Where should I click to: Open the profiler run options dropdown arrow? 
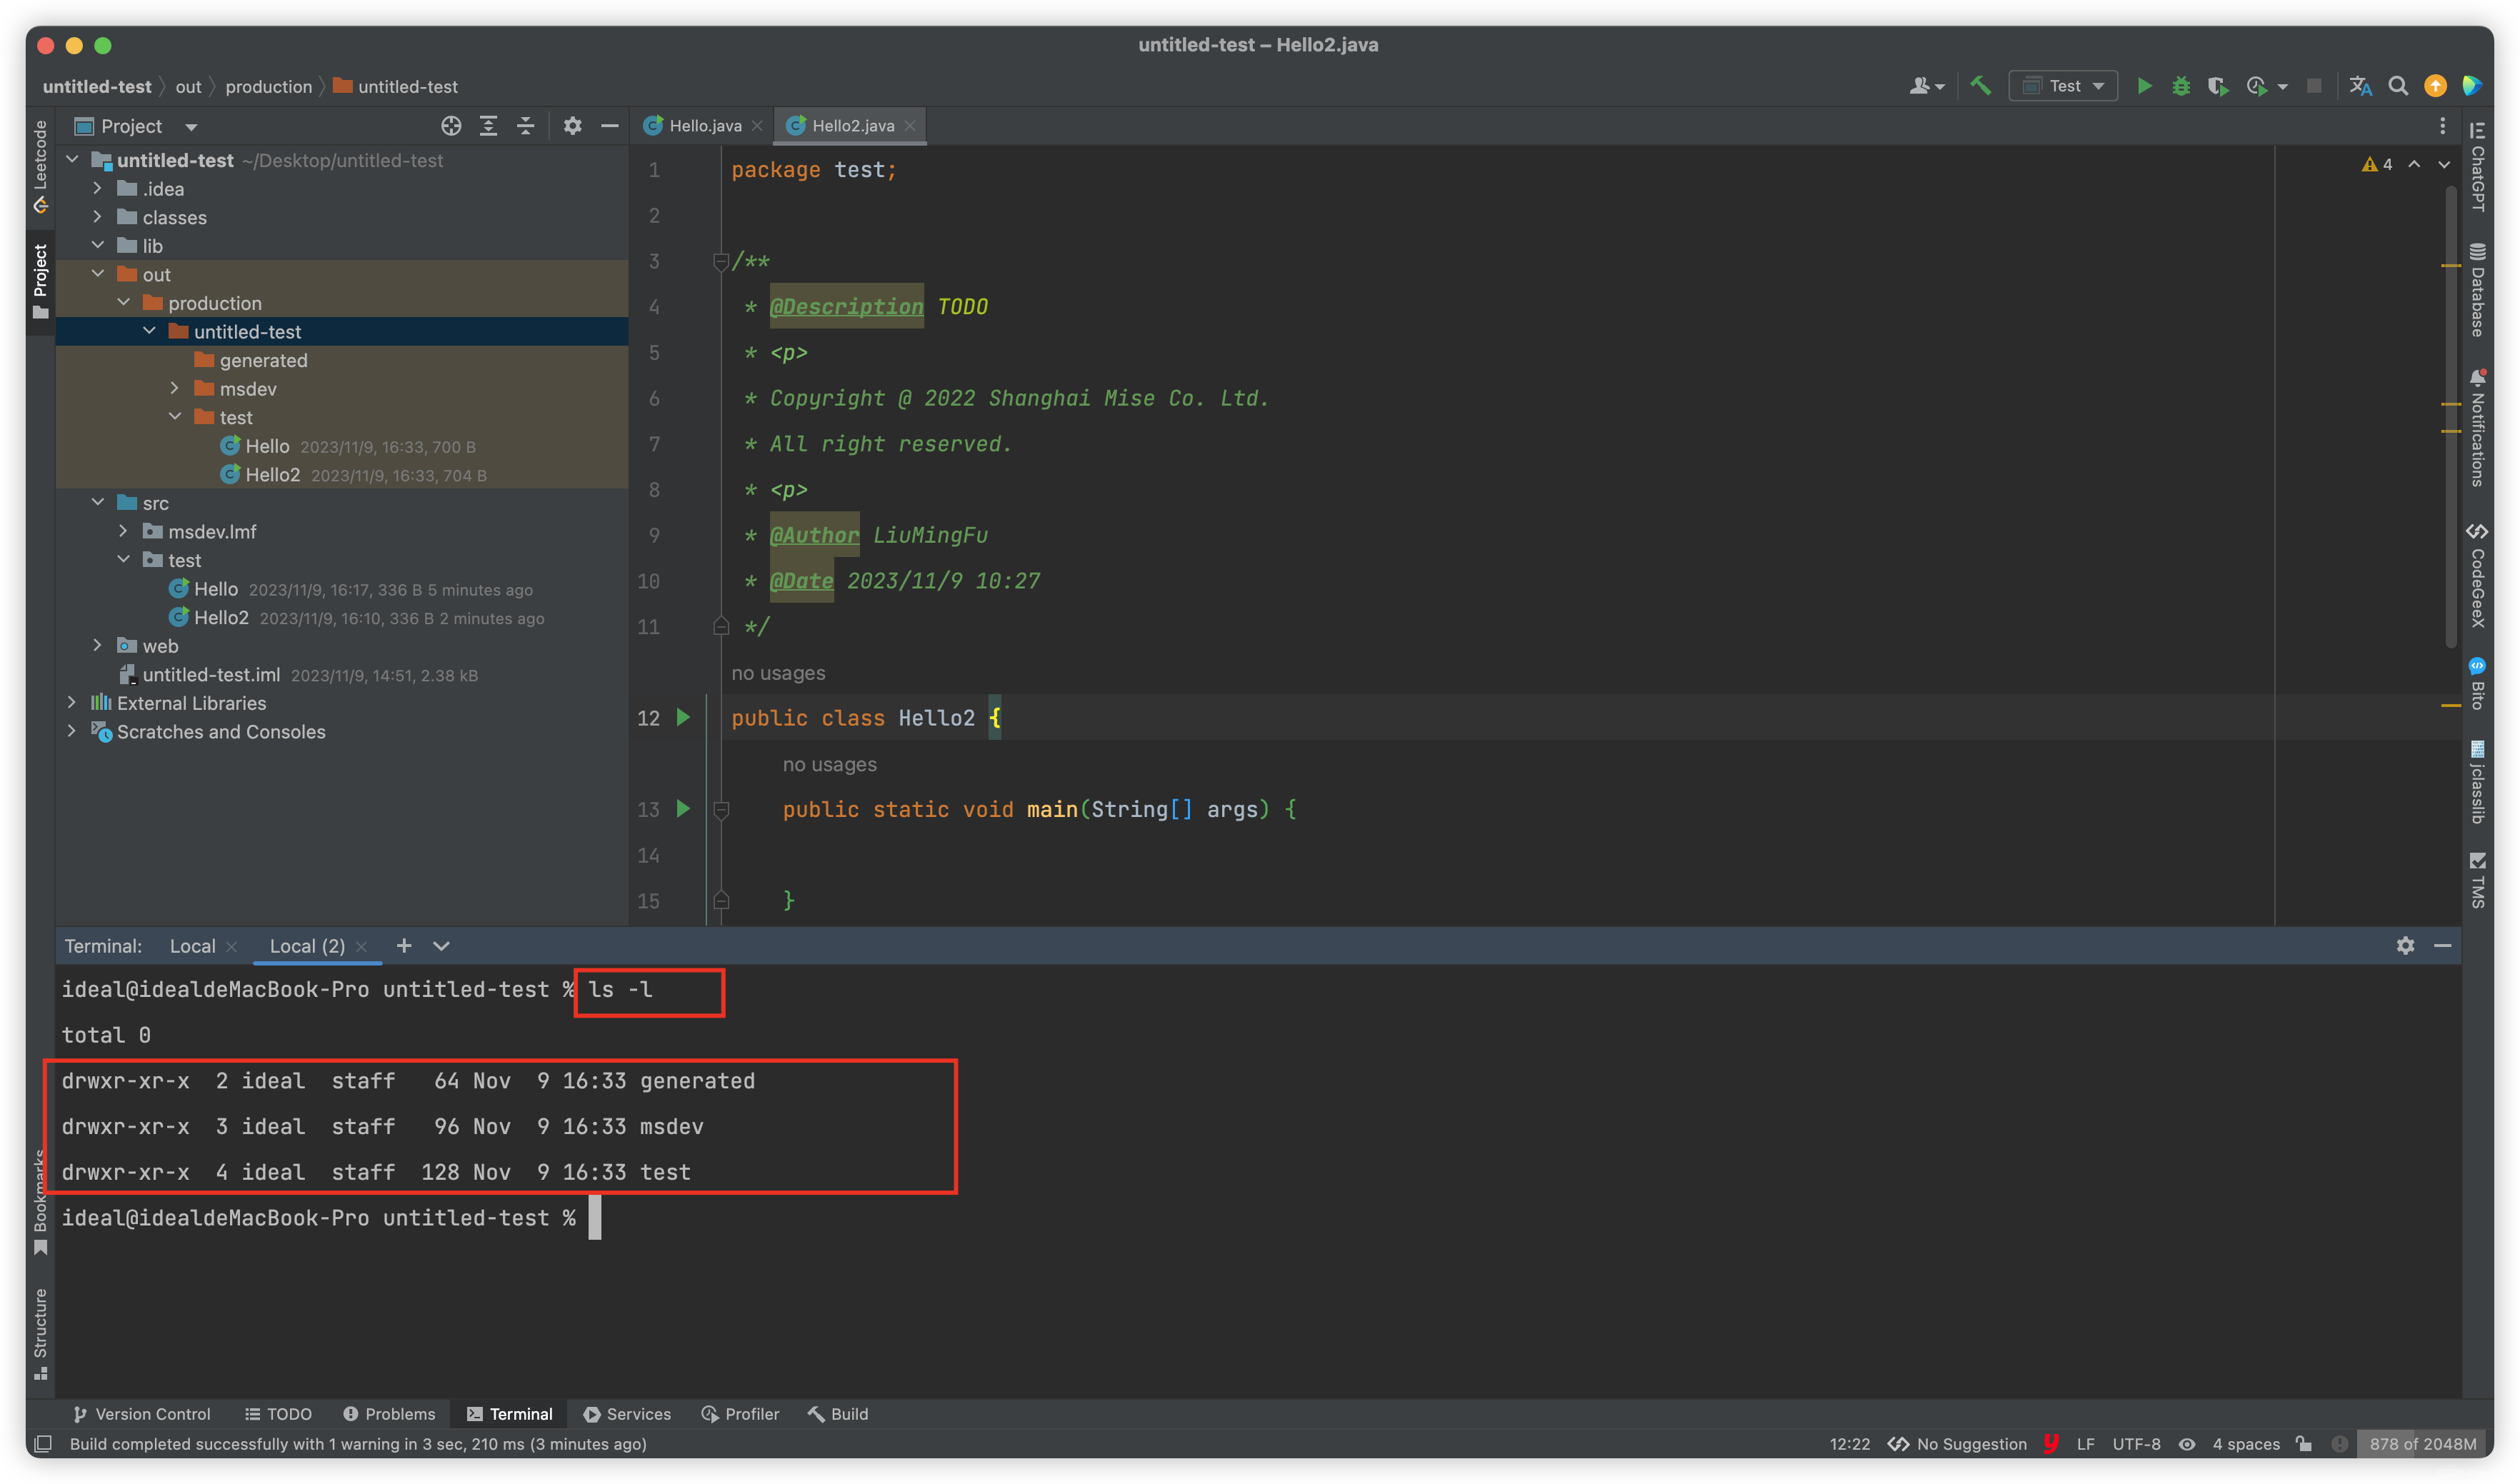[2282, 87]
